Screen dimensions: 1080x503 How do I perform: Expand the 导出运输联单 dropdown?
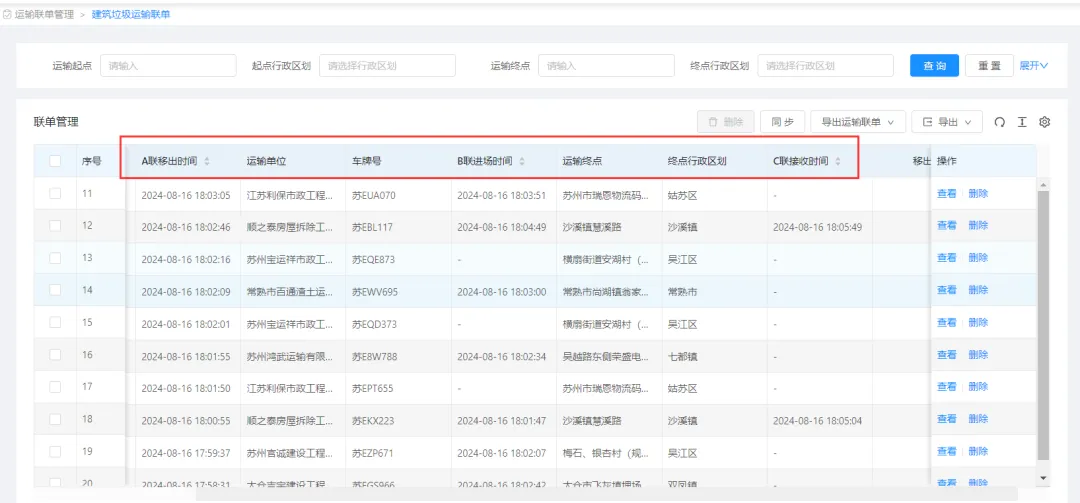tap(858, 122)
